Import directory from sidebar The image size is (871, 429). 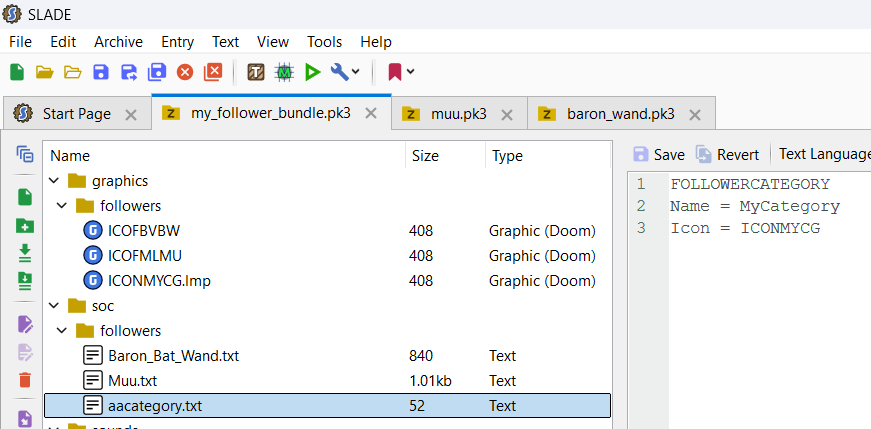[25, 281]
